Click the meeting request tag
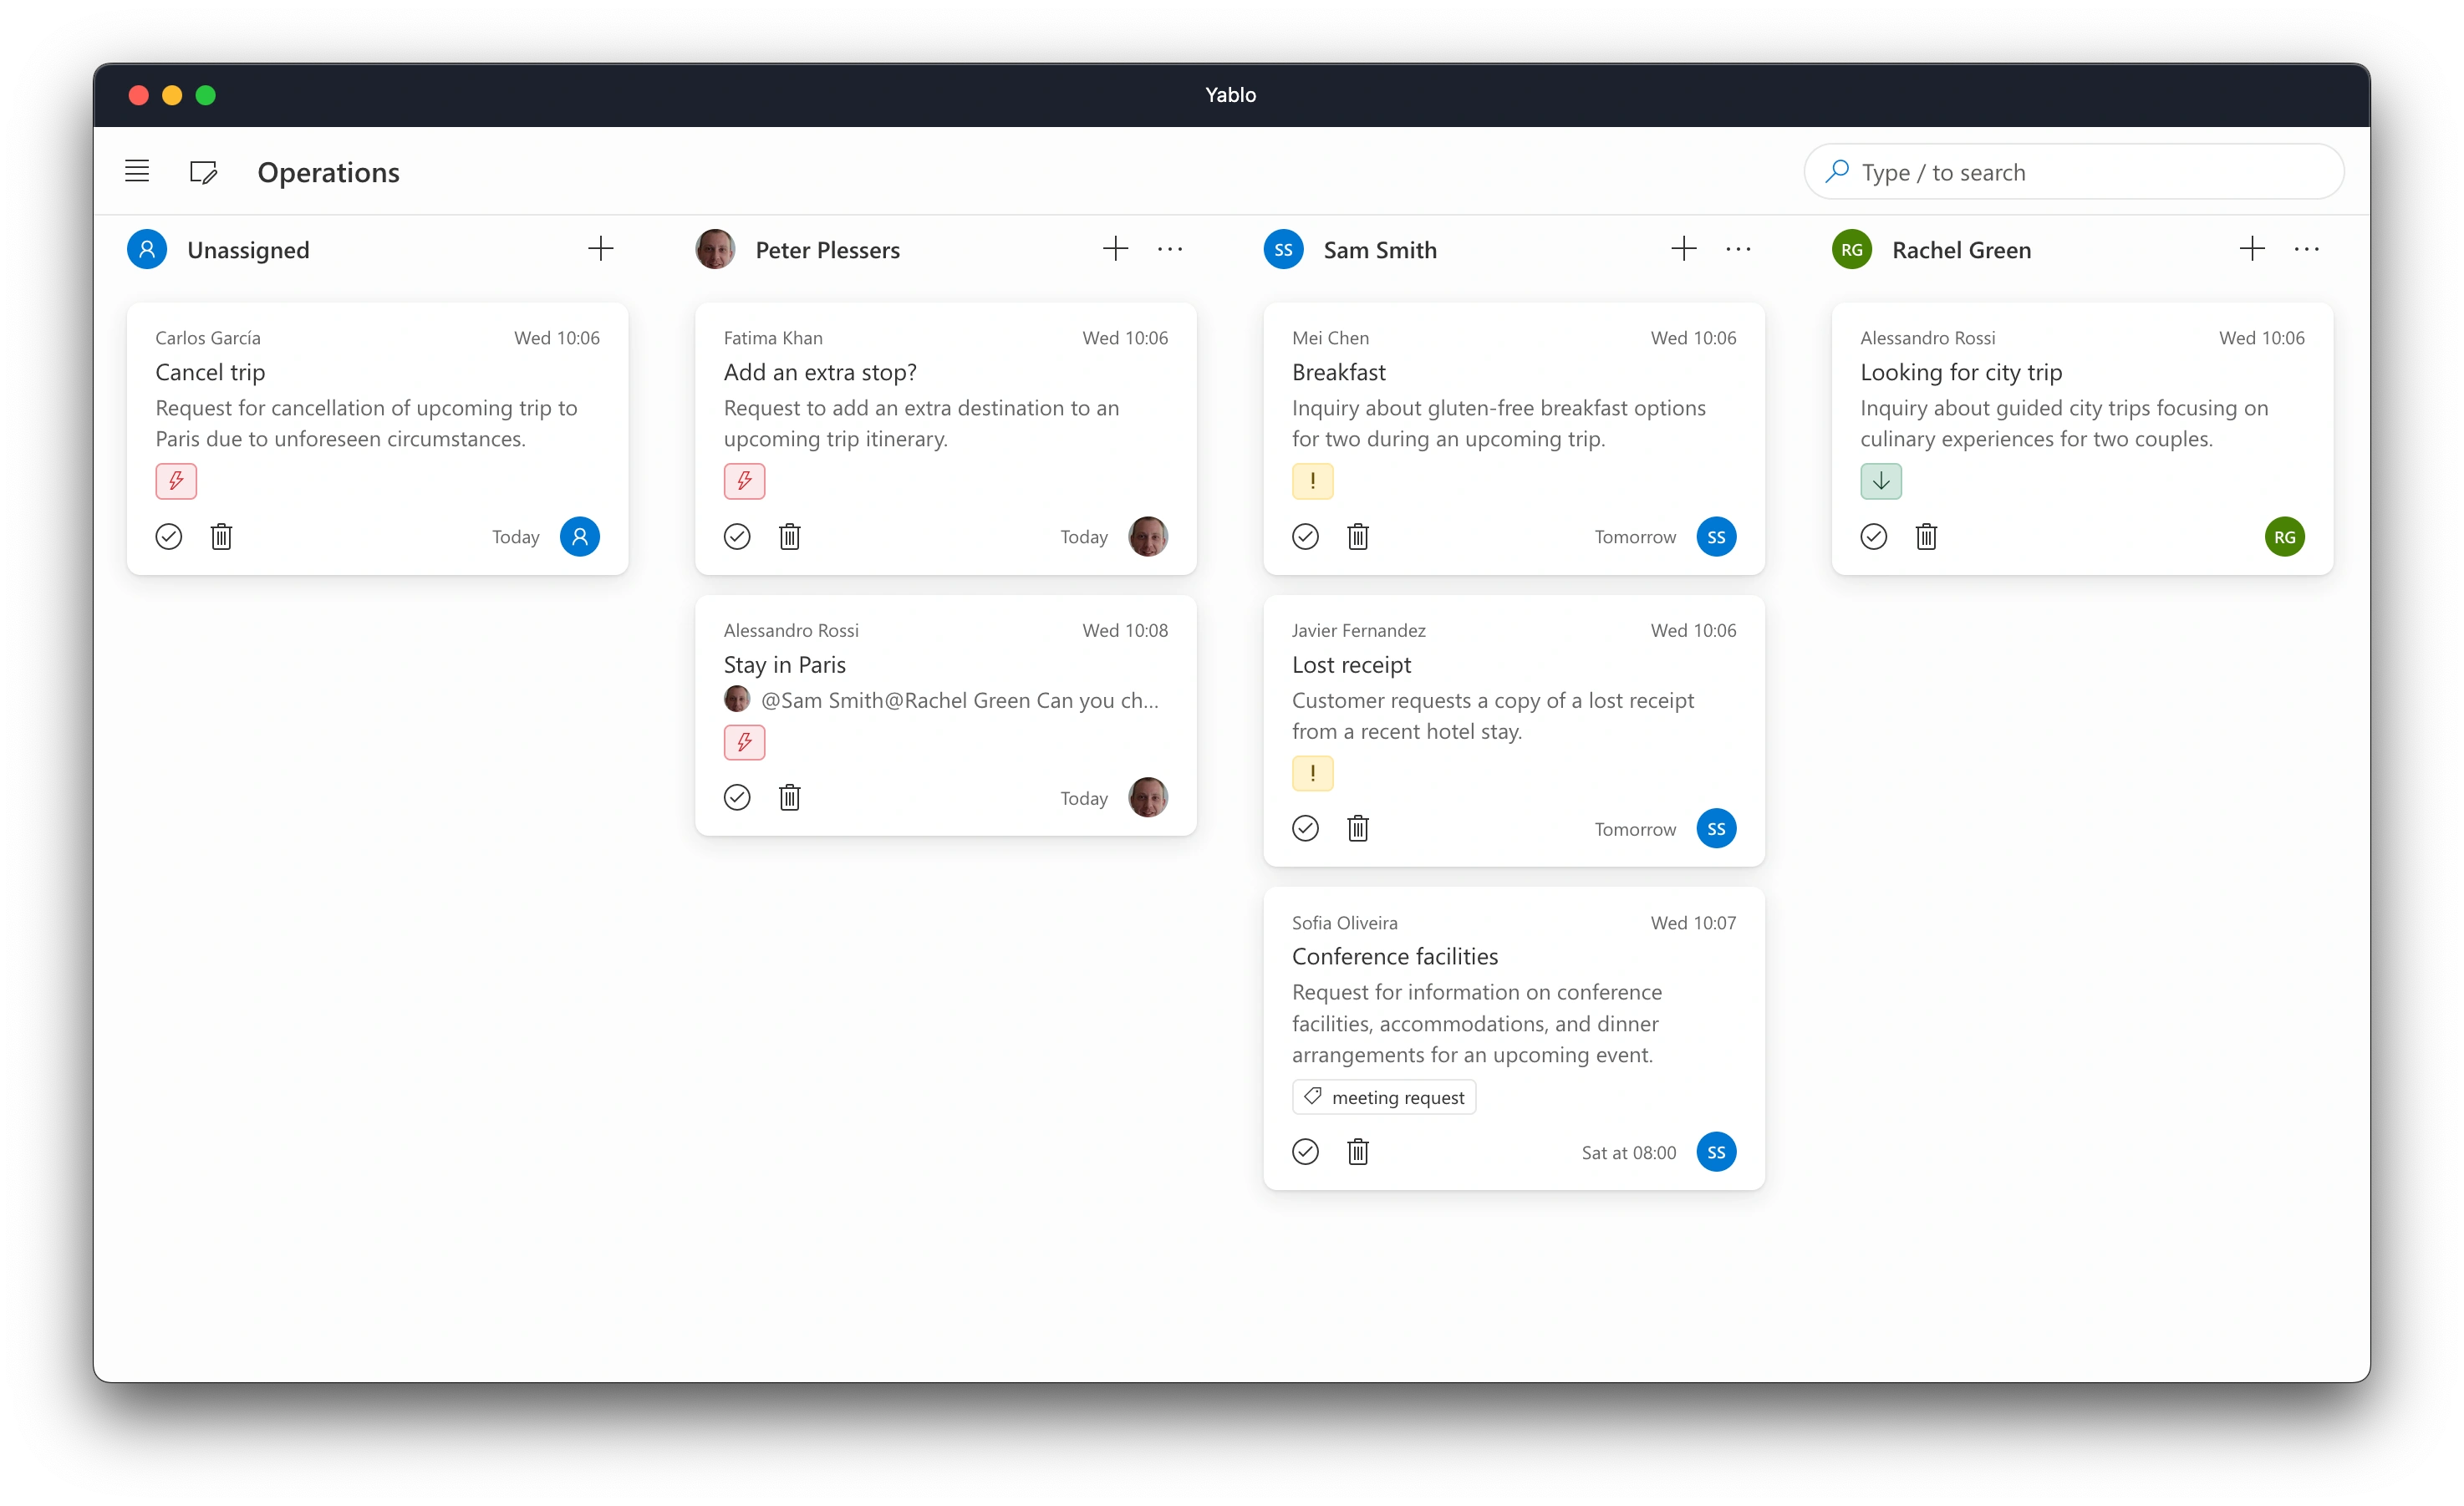The image size is (2464, 1506). (1384, 1097)
